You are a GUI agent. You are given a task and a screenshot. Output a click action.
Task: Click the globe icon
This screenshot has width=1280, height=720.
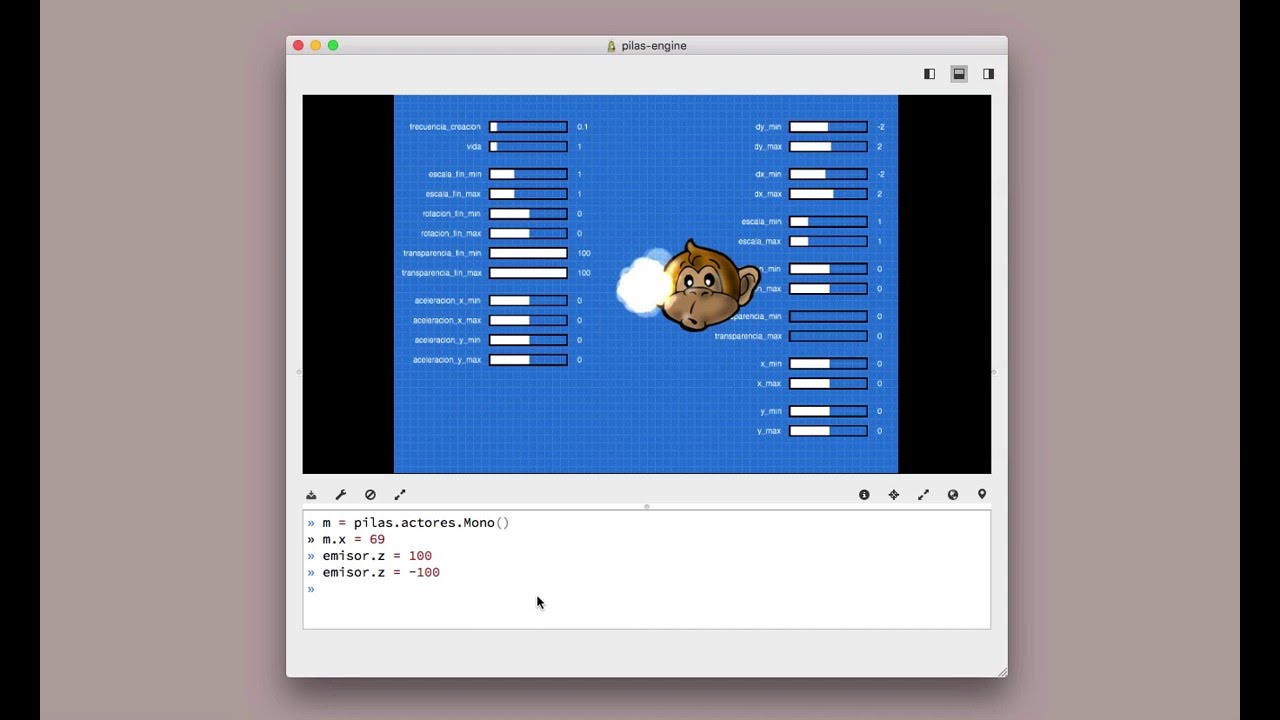(x=953, y=495)
